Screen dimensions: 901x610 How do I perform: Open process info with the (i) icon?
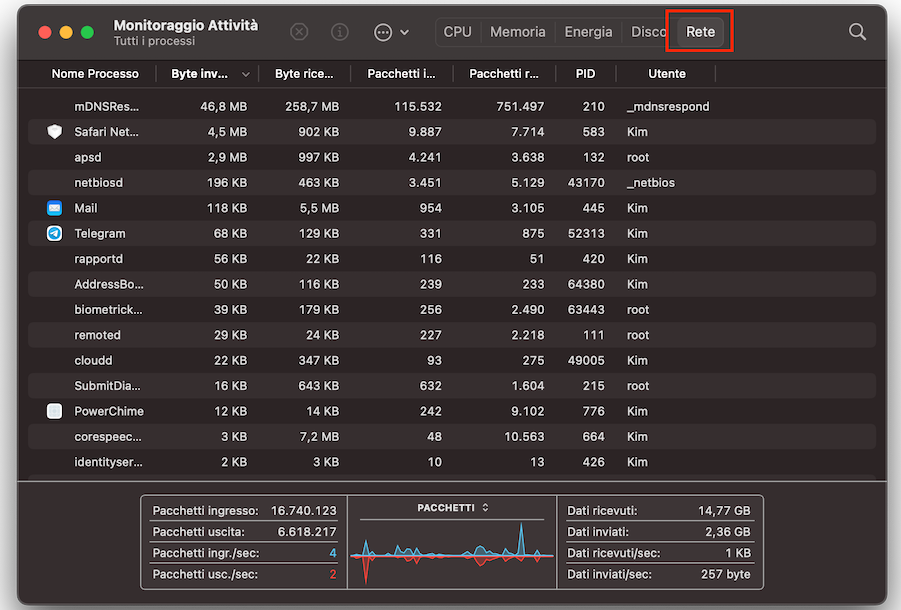pyautogui.click(x=340, y=32)
